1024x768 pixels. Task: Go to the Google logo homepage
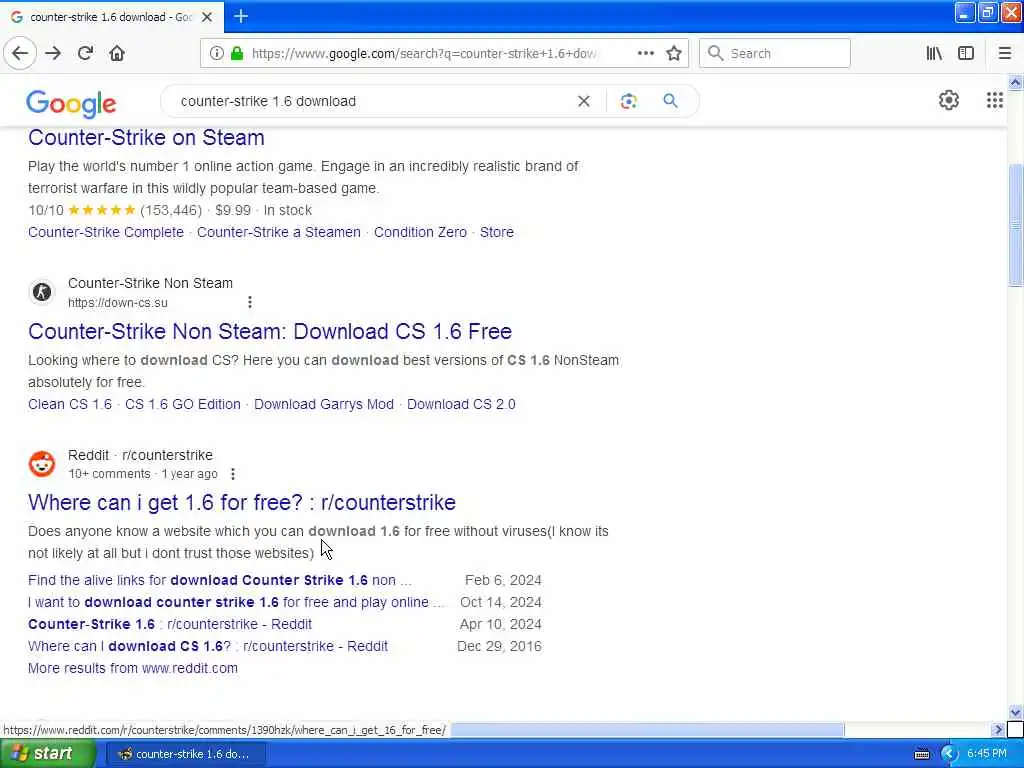click(x=71, y=103)
